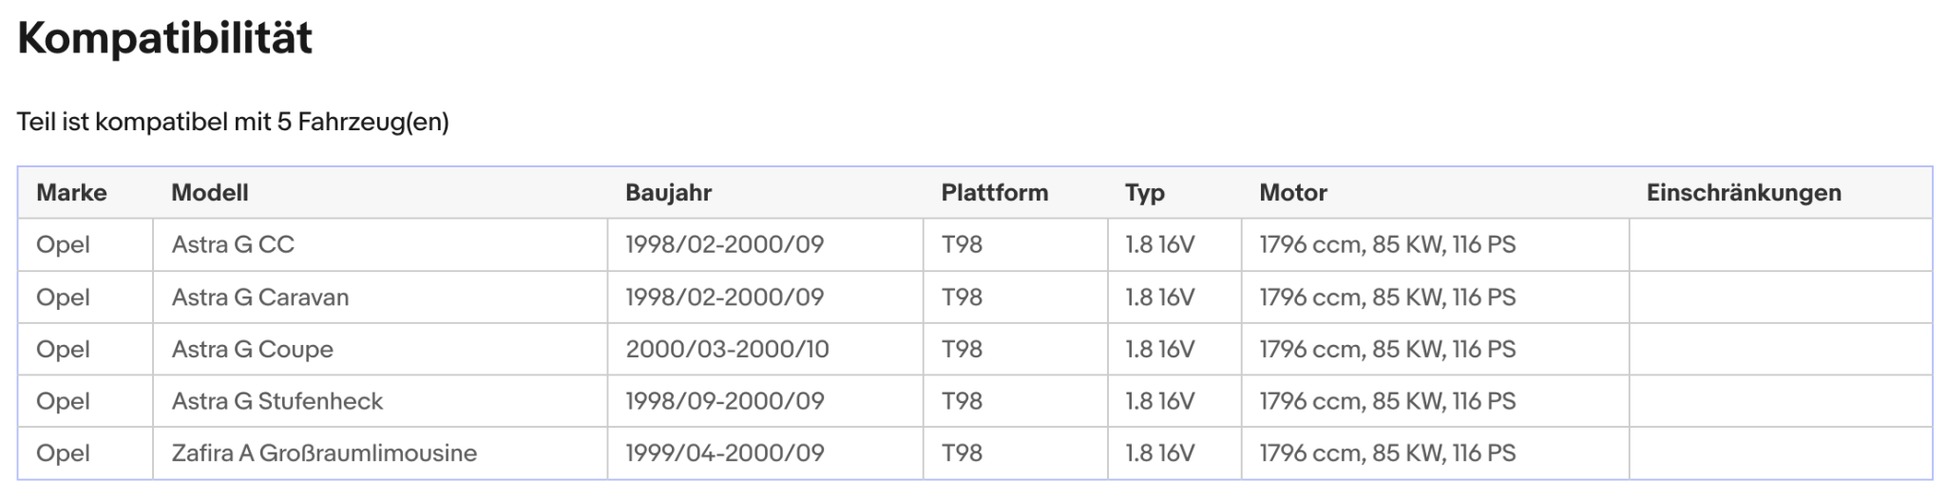Click the "Teil ist kompatibel" summary text
1946x499 pixels.
point(233,122)
